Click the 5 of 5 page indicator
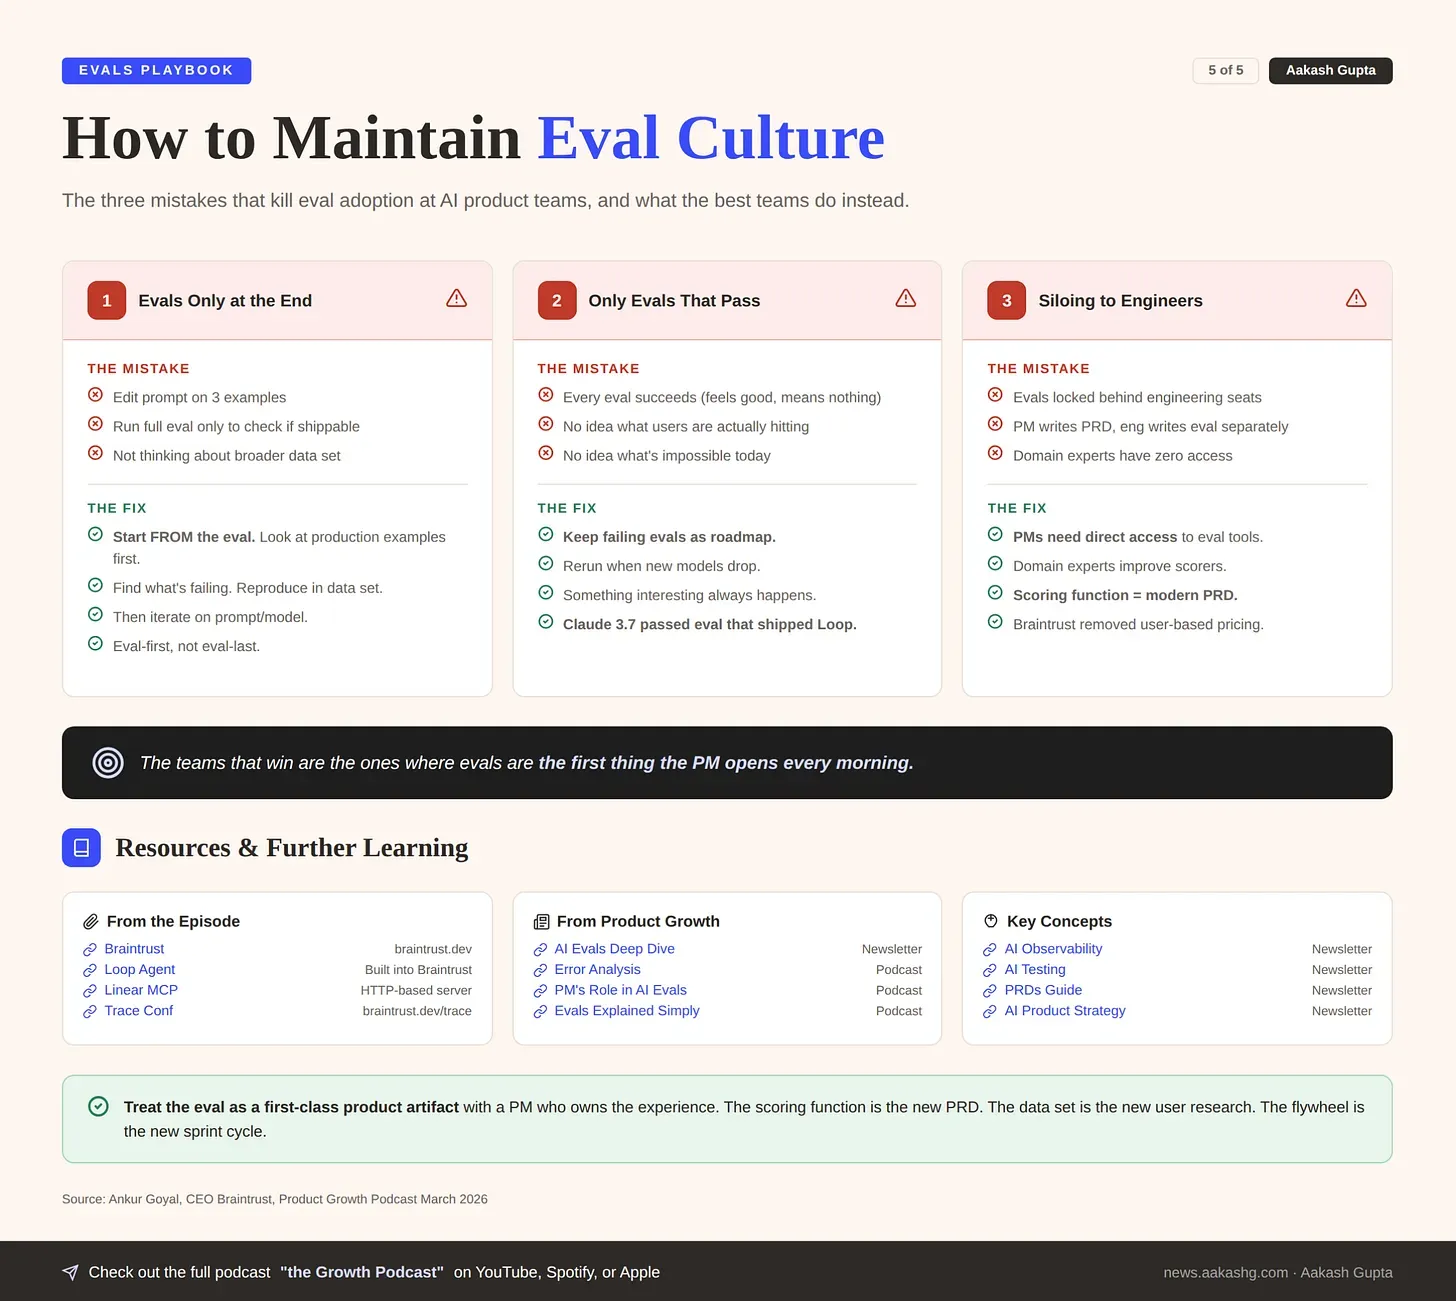The width and height of the screenshot is (1456, 1301). click(x=1225, y=70)
